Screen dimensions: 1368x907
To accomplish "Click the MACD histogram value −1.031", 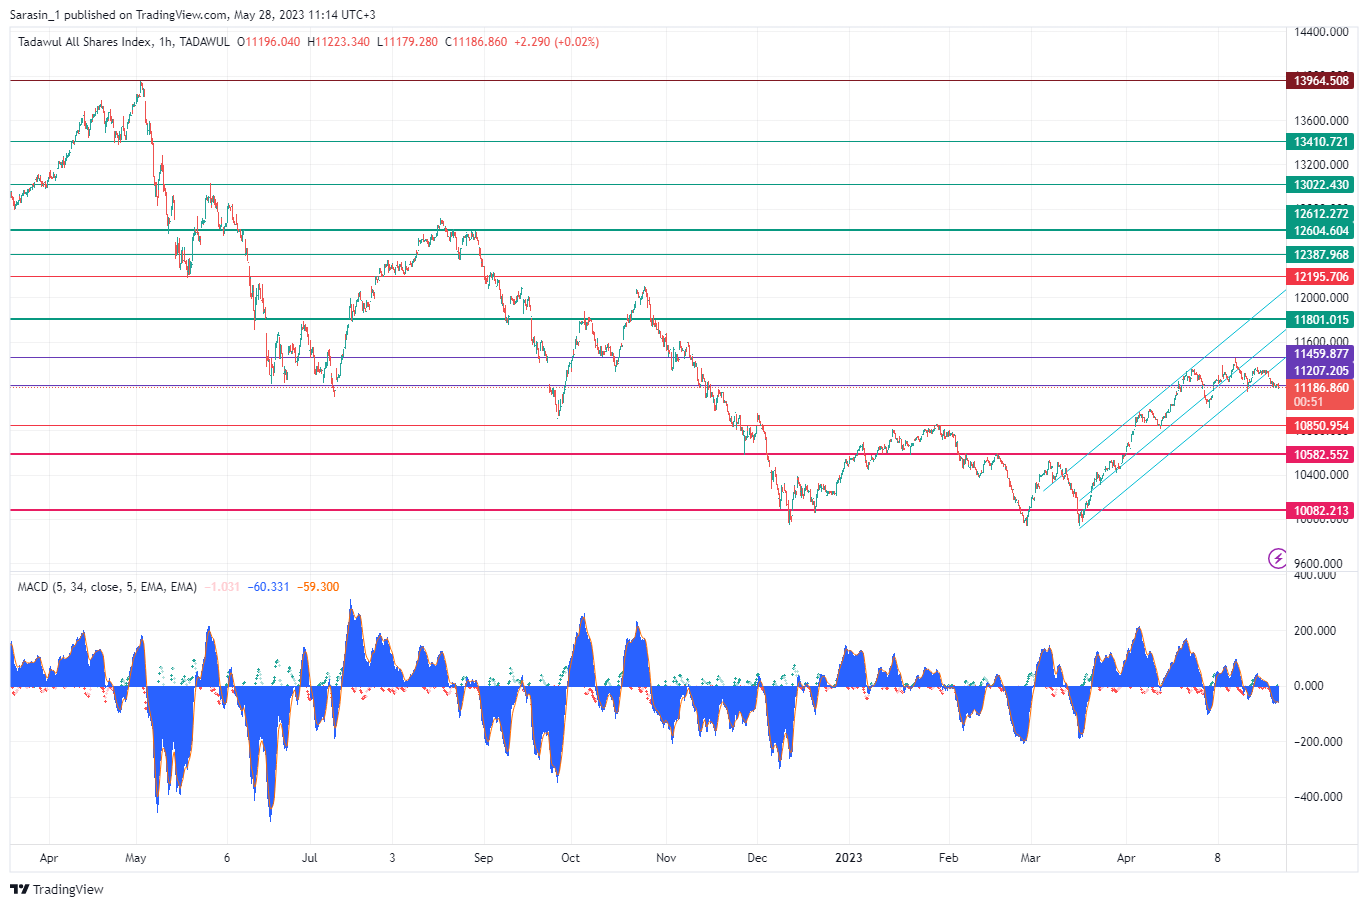I will point(222,587).
